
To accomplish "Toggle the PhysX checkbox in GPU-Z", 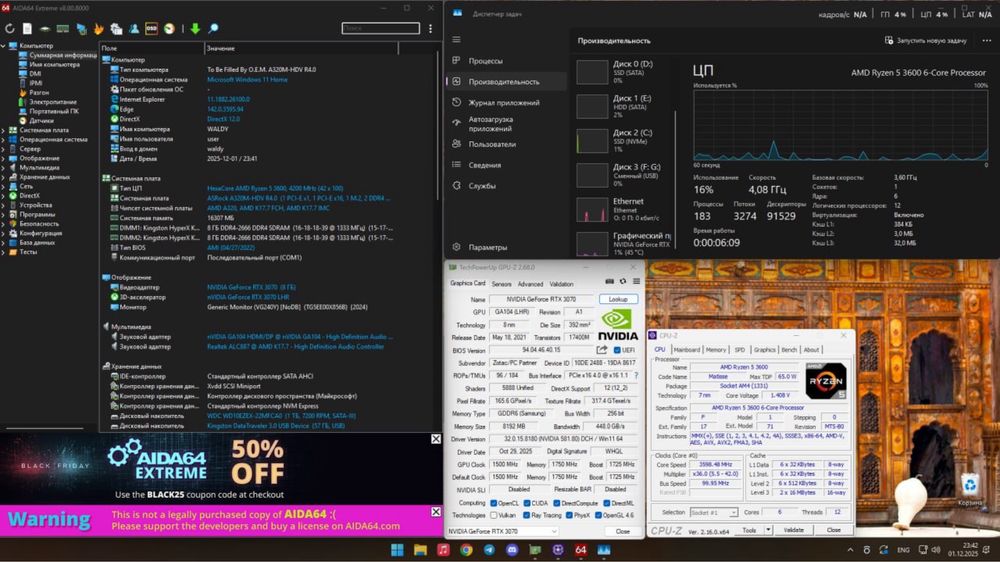I will (569, 515).
